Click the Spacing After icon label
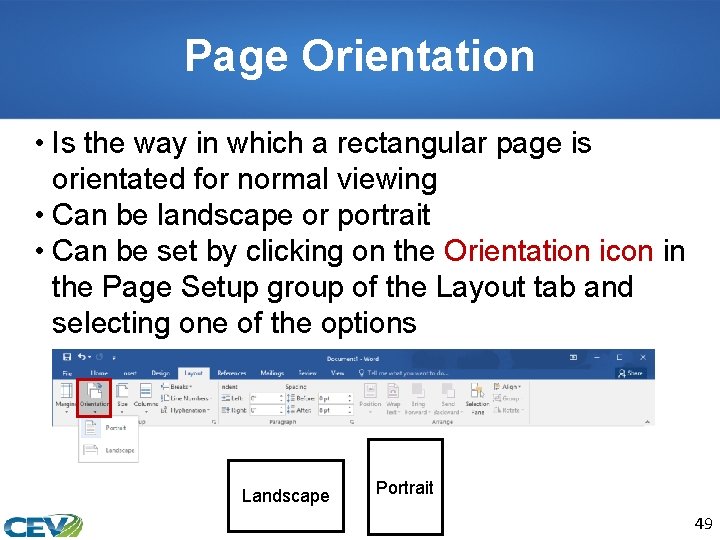720x540 pixels. click(299, 410)
